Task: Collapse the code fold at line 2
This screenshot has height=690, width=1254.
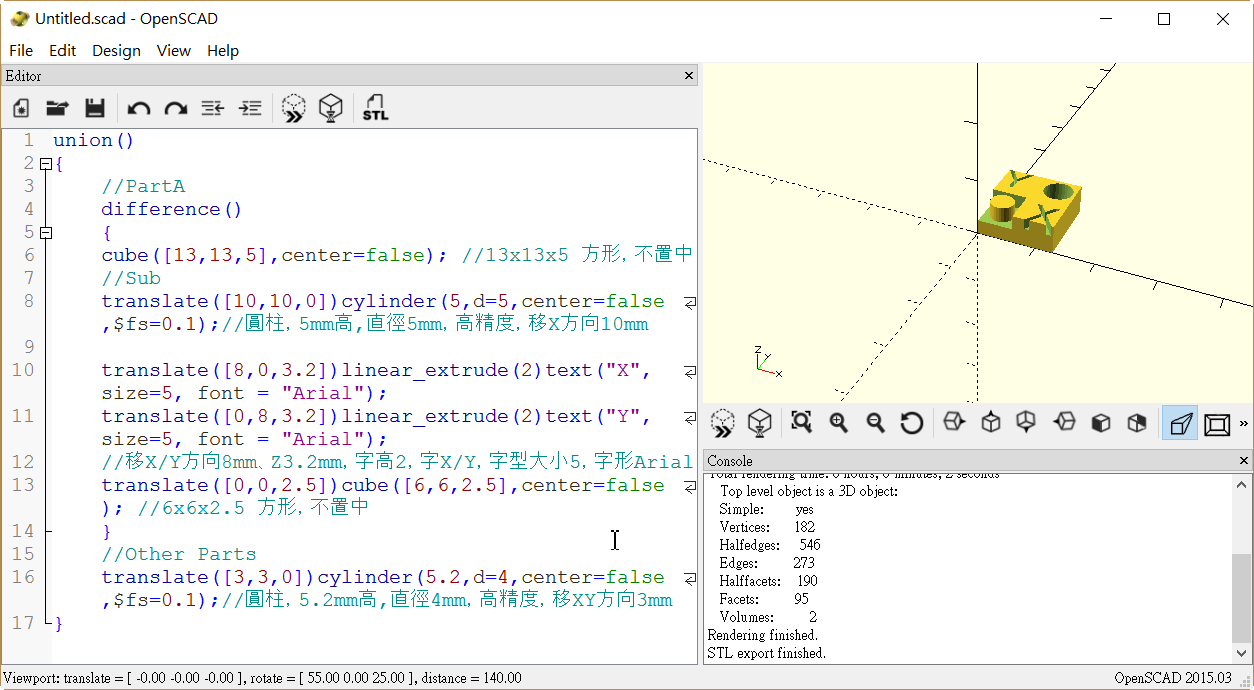Action: coord(44,164)
